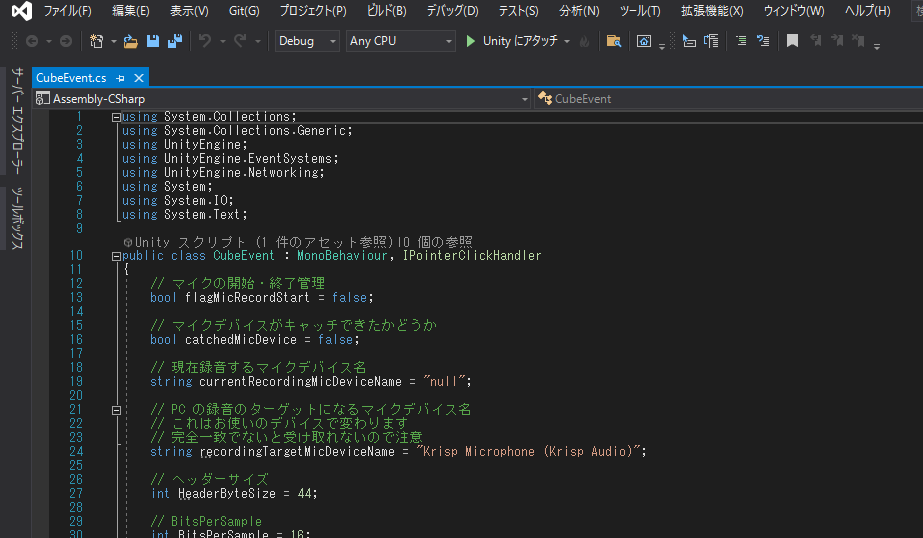Click the browser home window icon
Viewport: 923px width, 538px height.
(x=644, y=41)
